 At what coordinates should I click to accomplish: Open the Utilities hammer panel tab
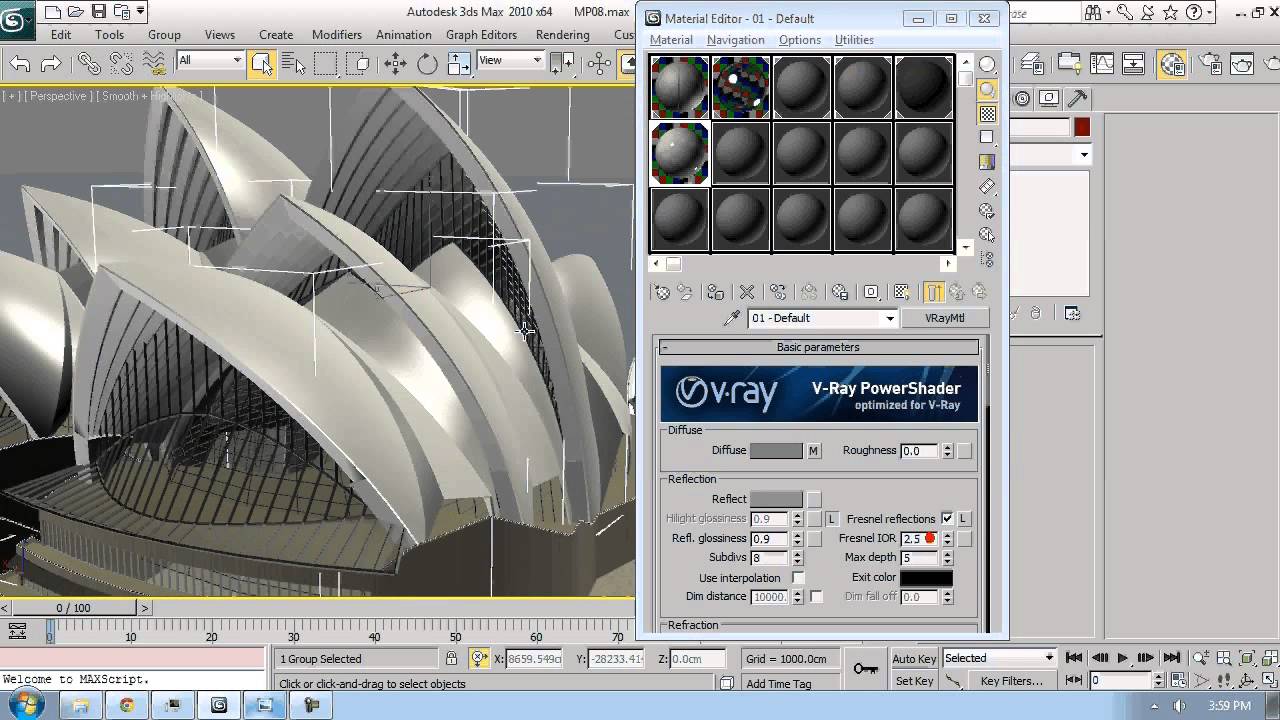pos(1077,98)
